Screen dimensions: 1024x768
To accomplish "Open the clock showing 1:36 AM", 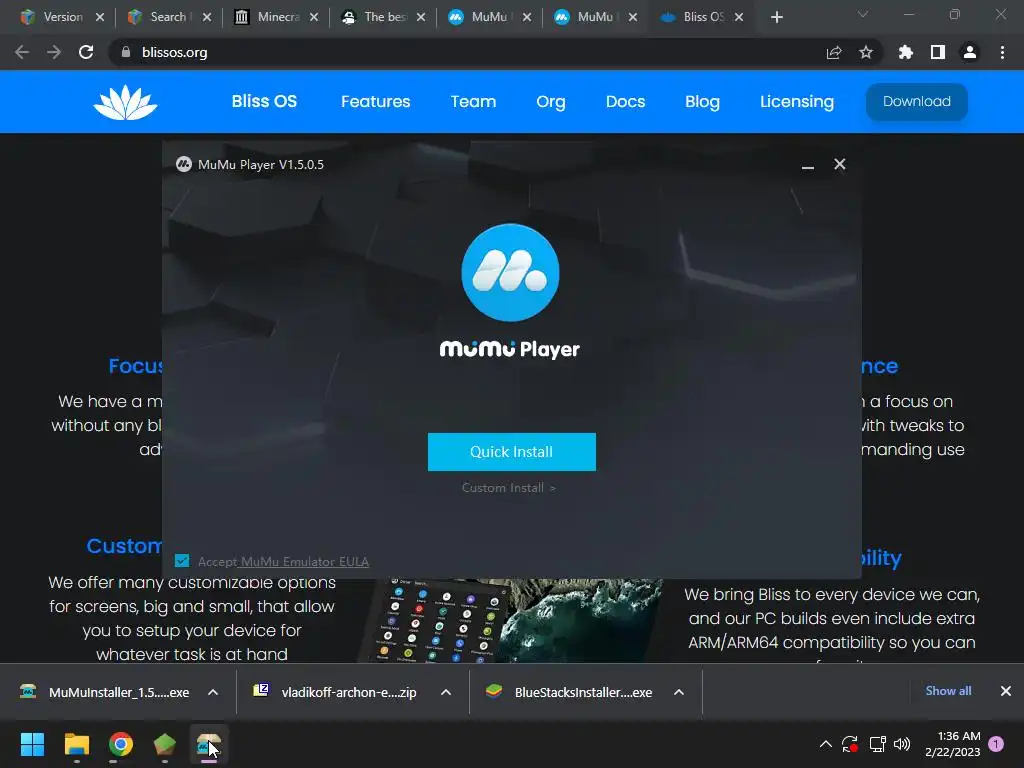I will click(953, 744).
